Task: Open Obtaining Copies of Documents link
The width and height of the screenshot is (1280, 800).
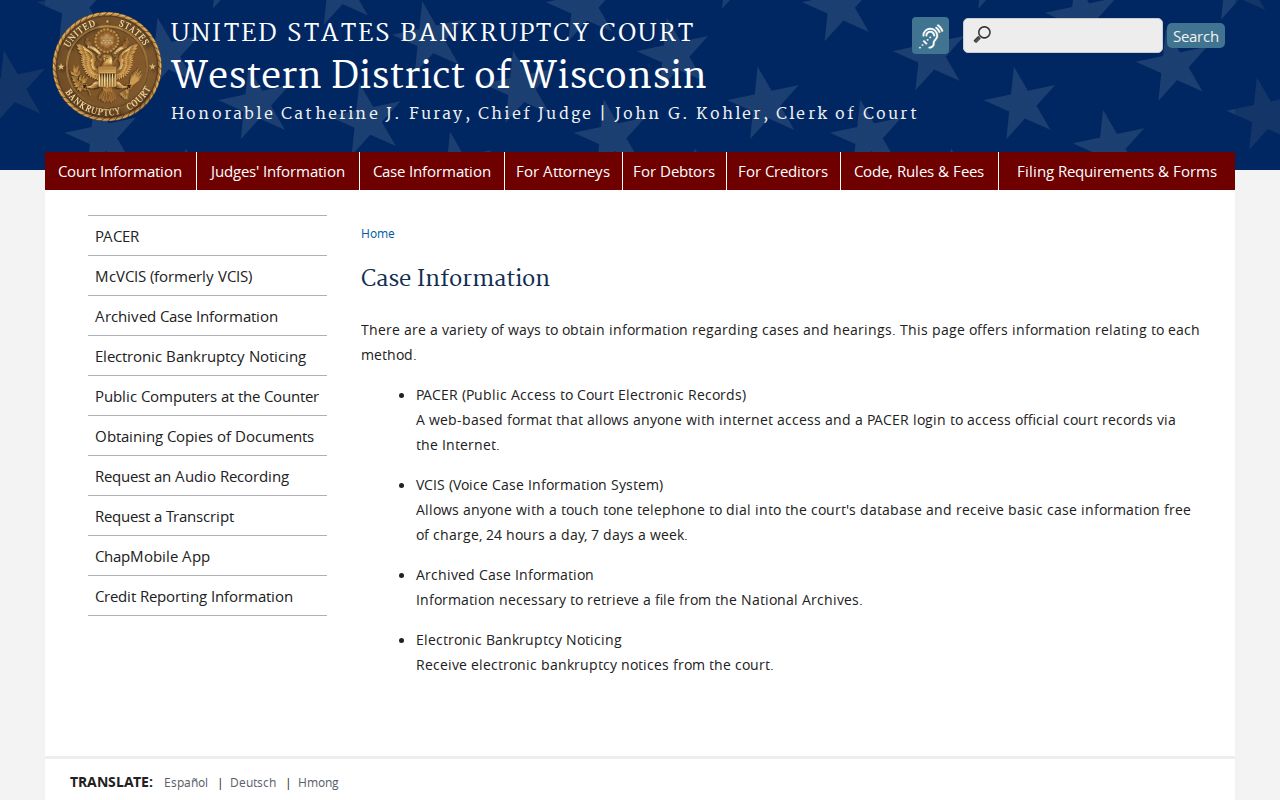Action: click(207, 436)
